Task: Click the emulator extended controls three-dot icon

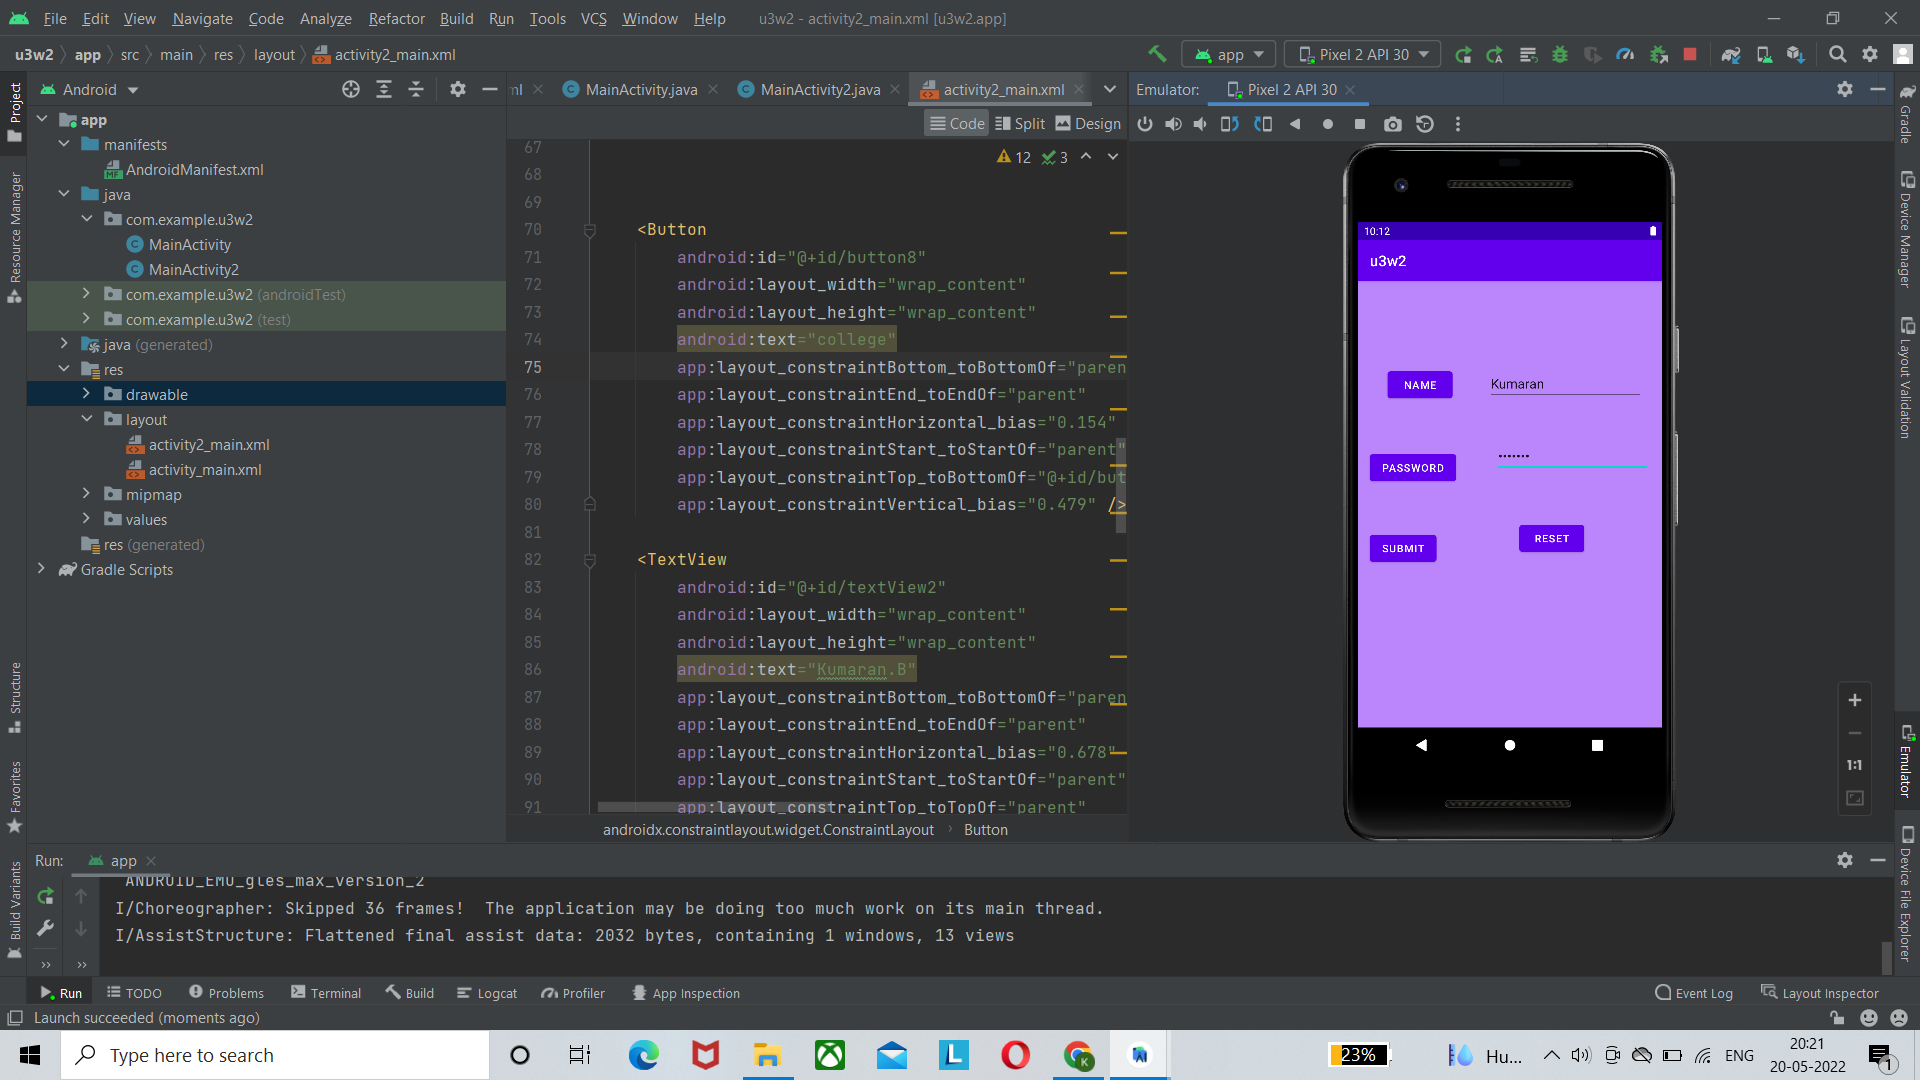Action: pos(1458,124)
